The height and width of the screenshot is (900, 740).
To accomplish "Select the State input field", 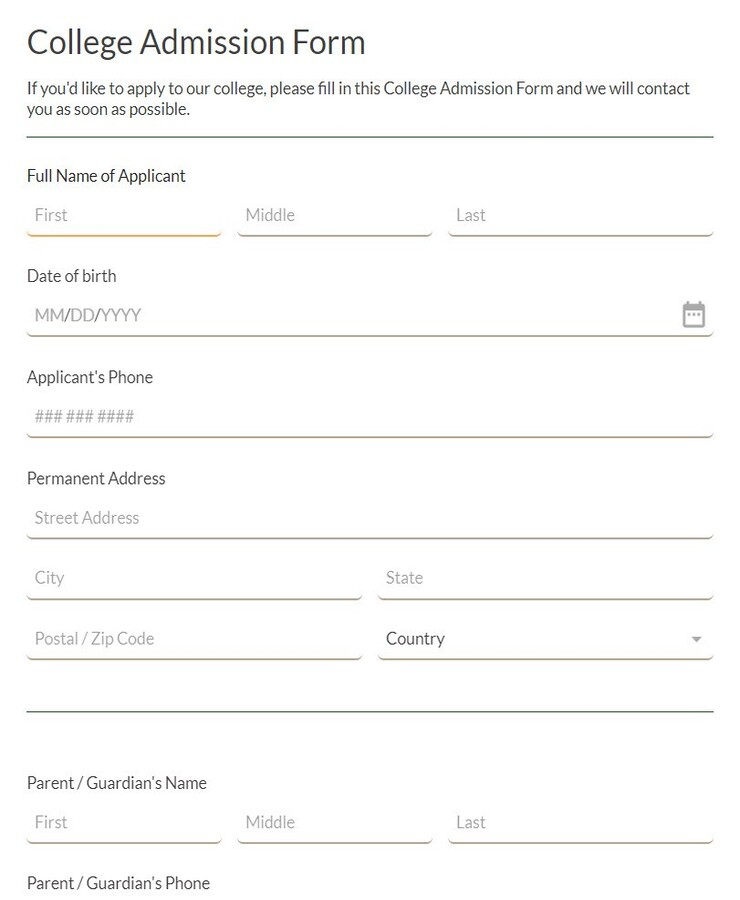I will click(x=545, y=578).
